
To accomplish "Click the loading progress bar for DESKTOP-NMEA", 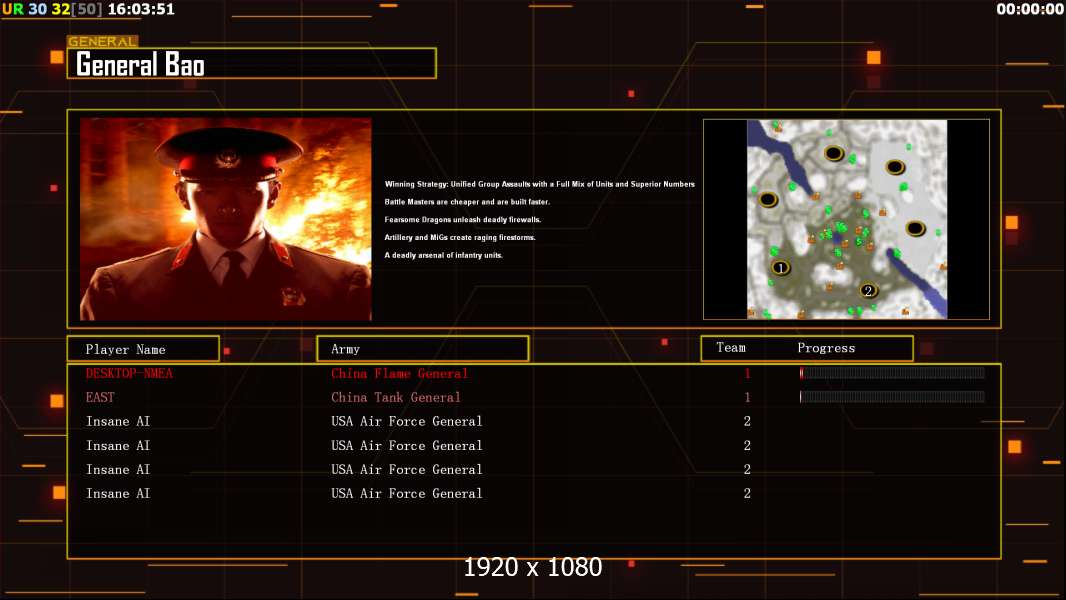I will click(892, 372).
